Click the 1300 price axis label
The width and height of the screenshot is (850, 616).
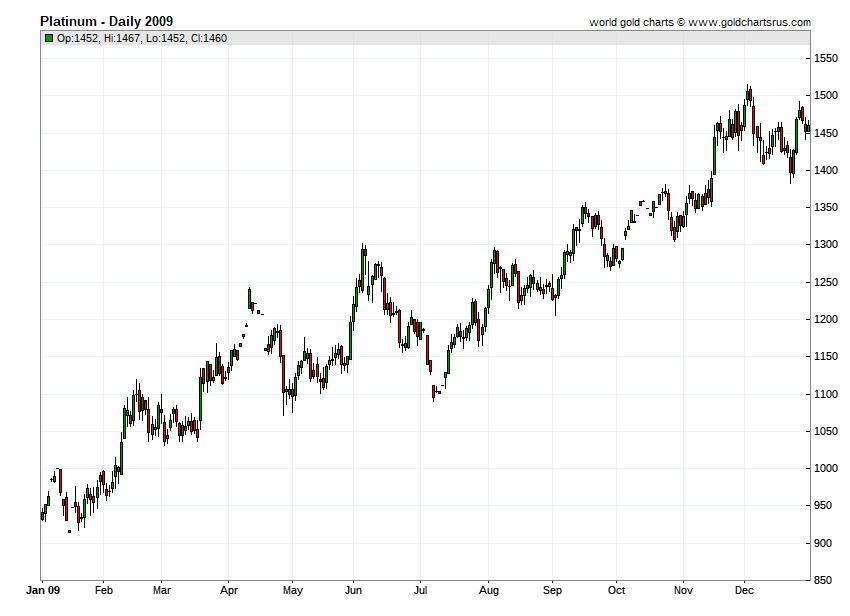[x=826, y=245]
